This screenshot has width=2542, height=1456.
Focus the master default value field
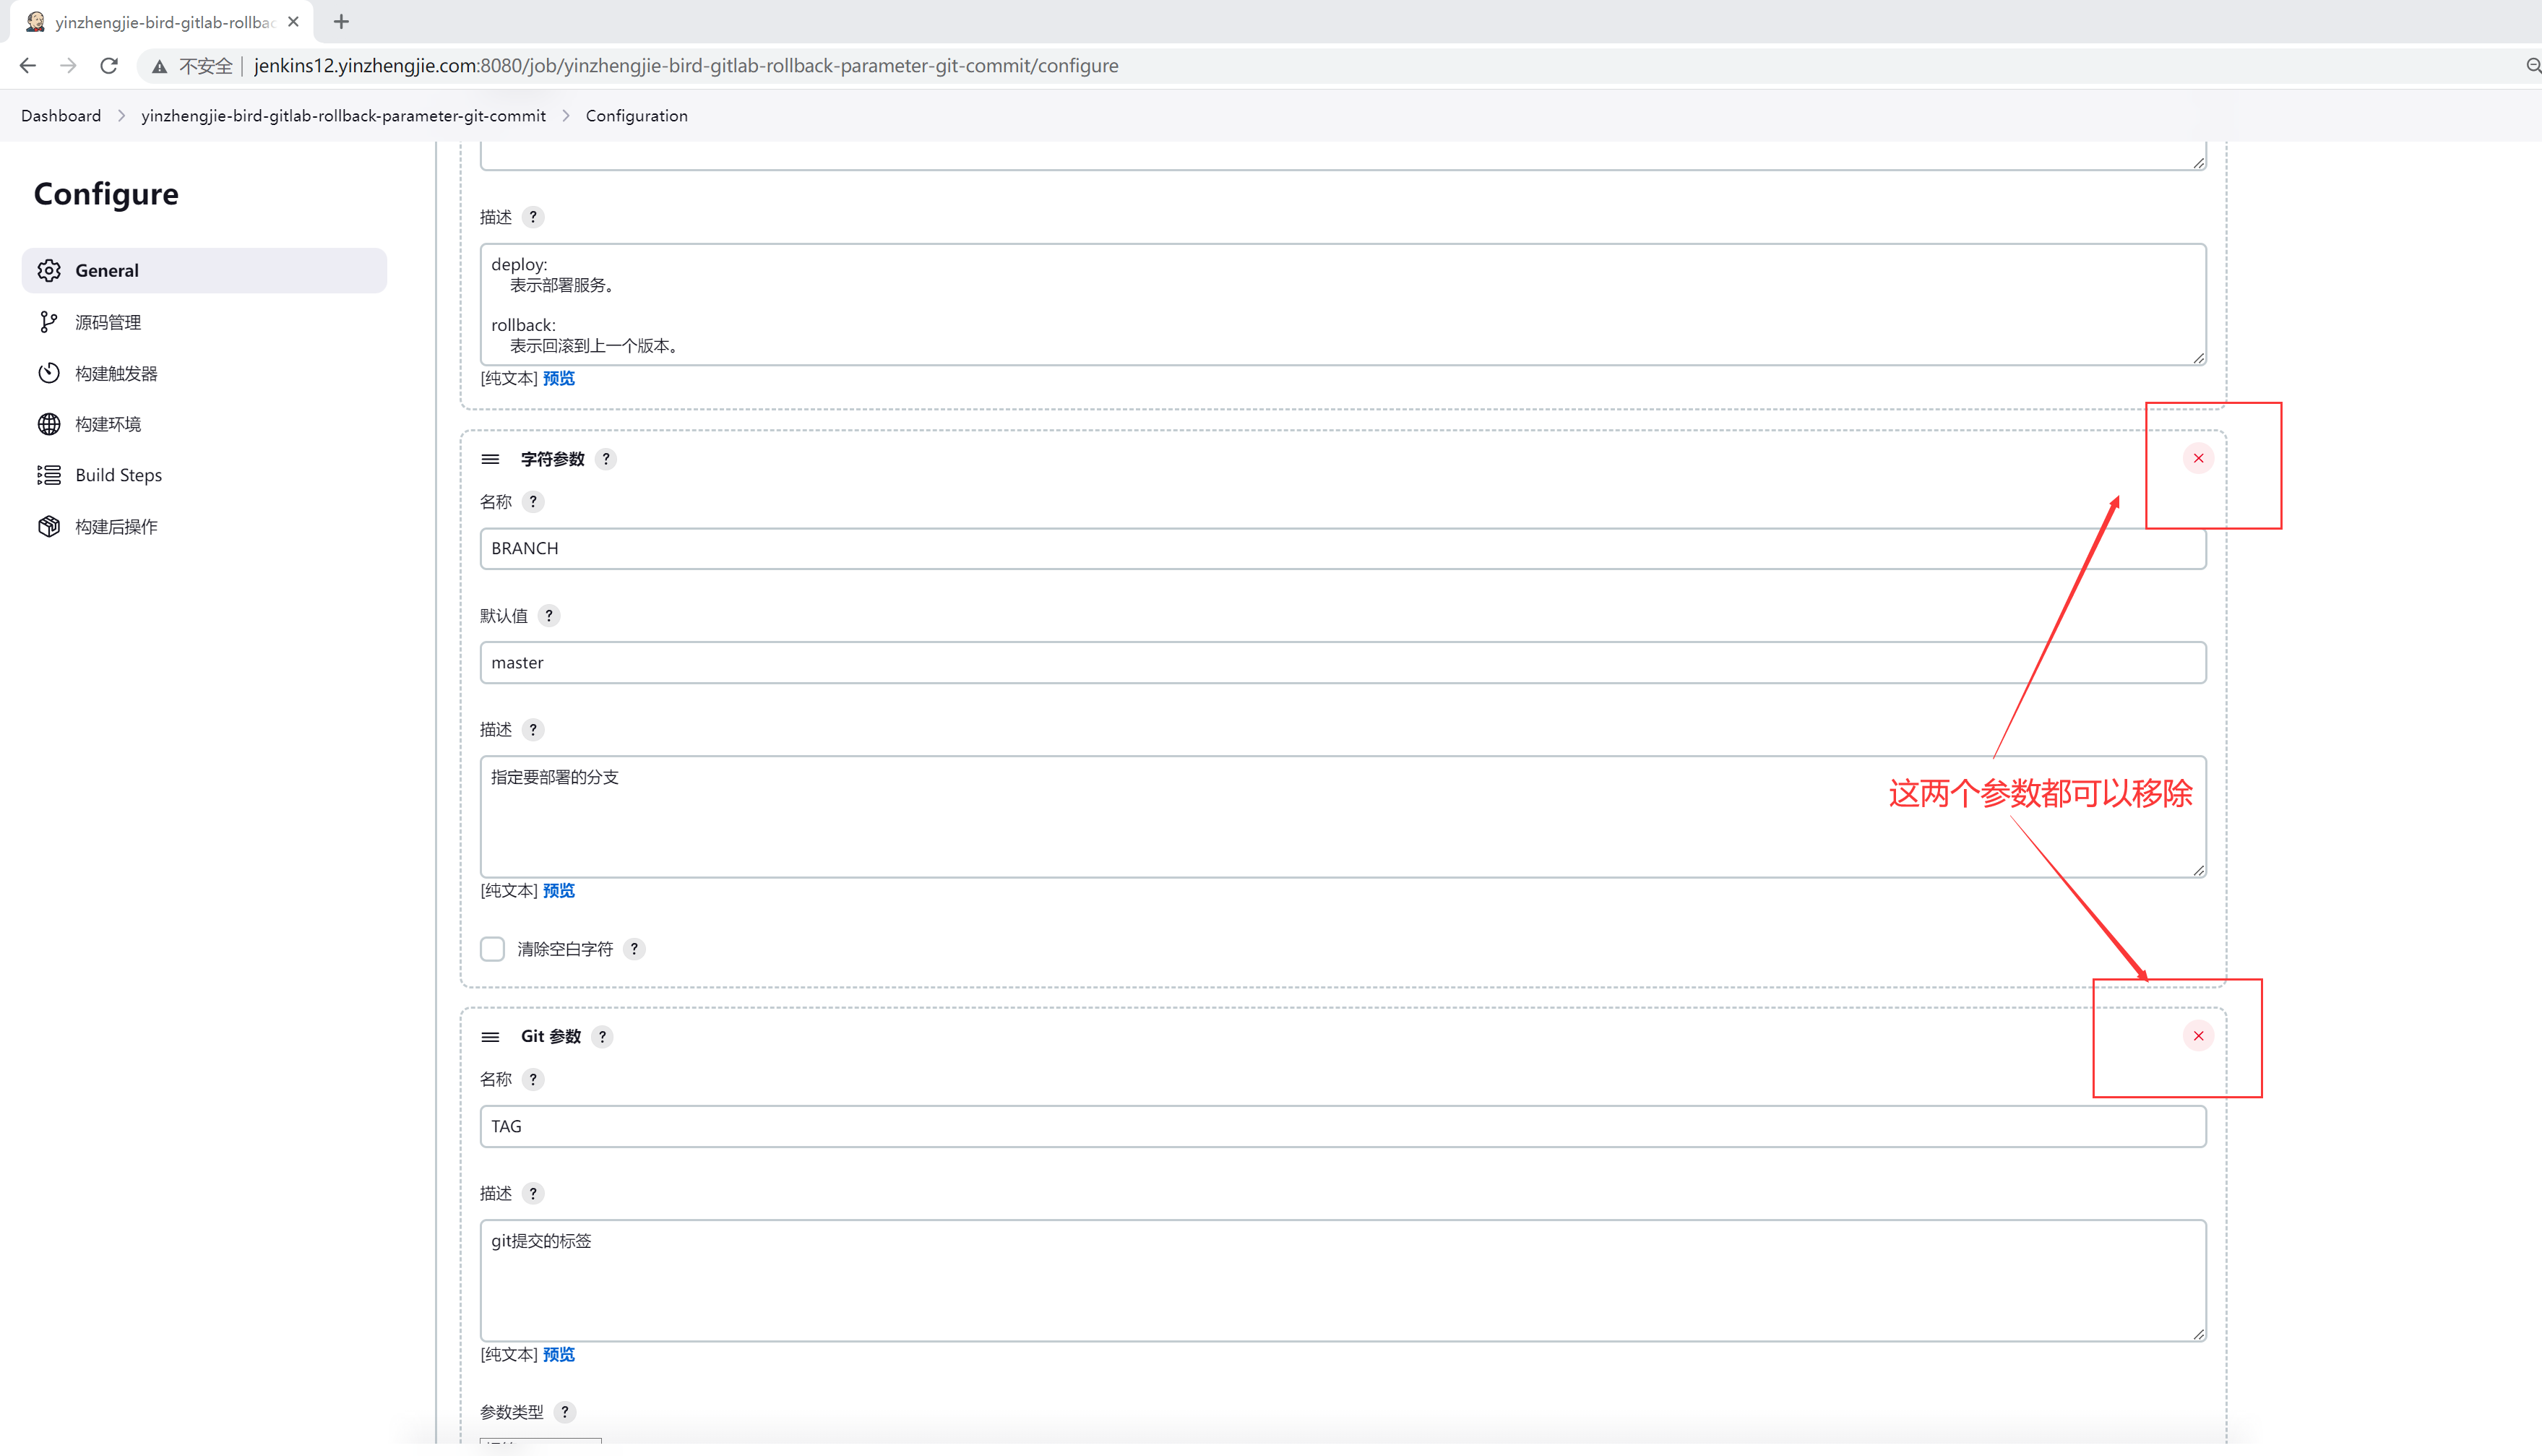[x=1342, y=663]
